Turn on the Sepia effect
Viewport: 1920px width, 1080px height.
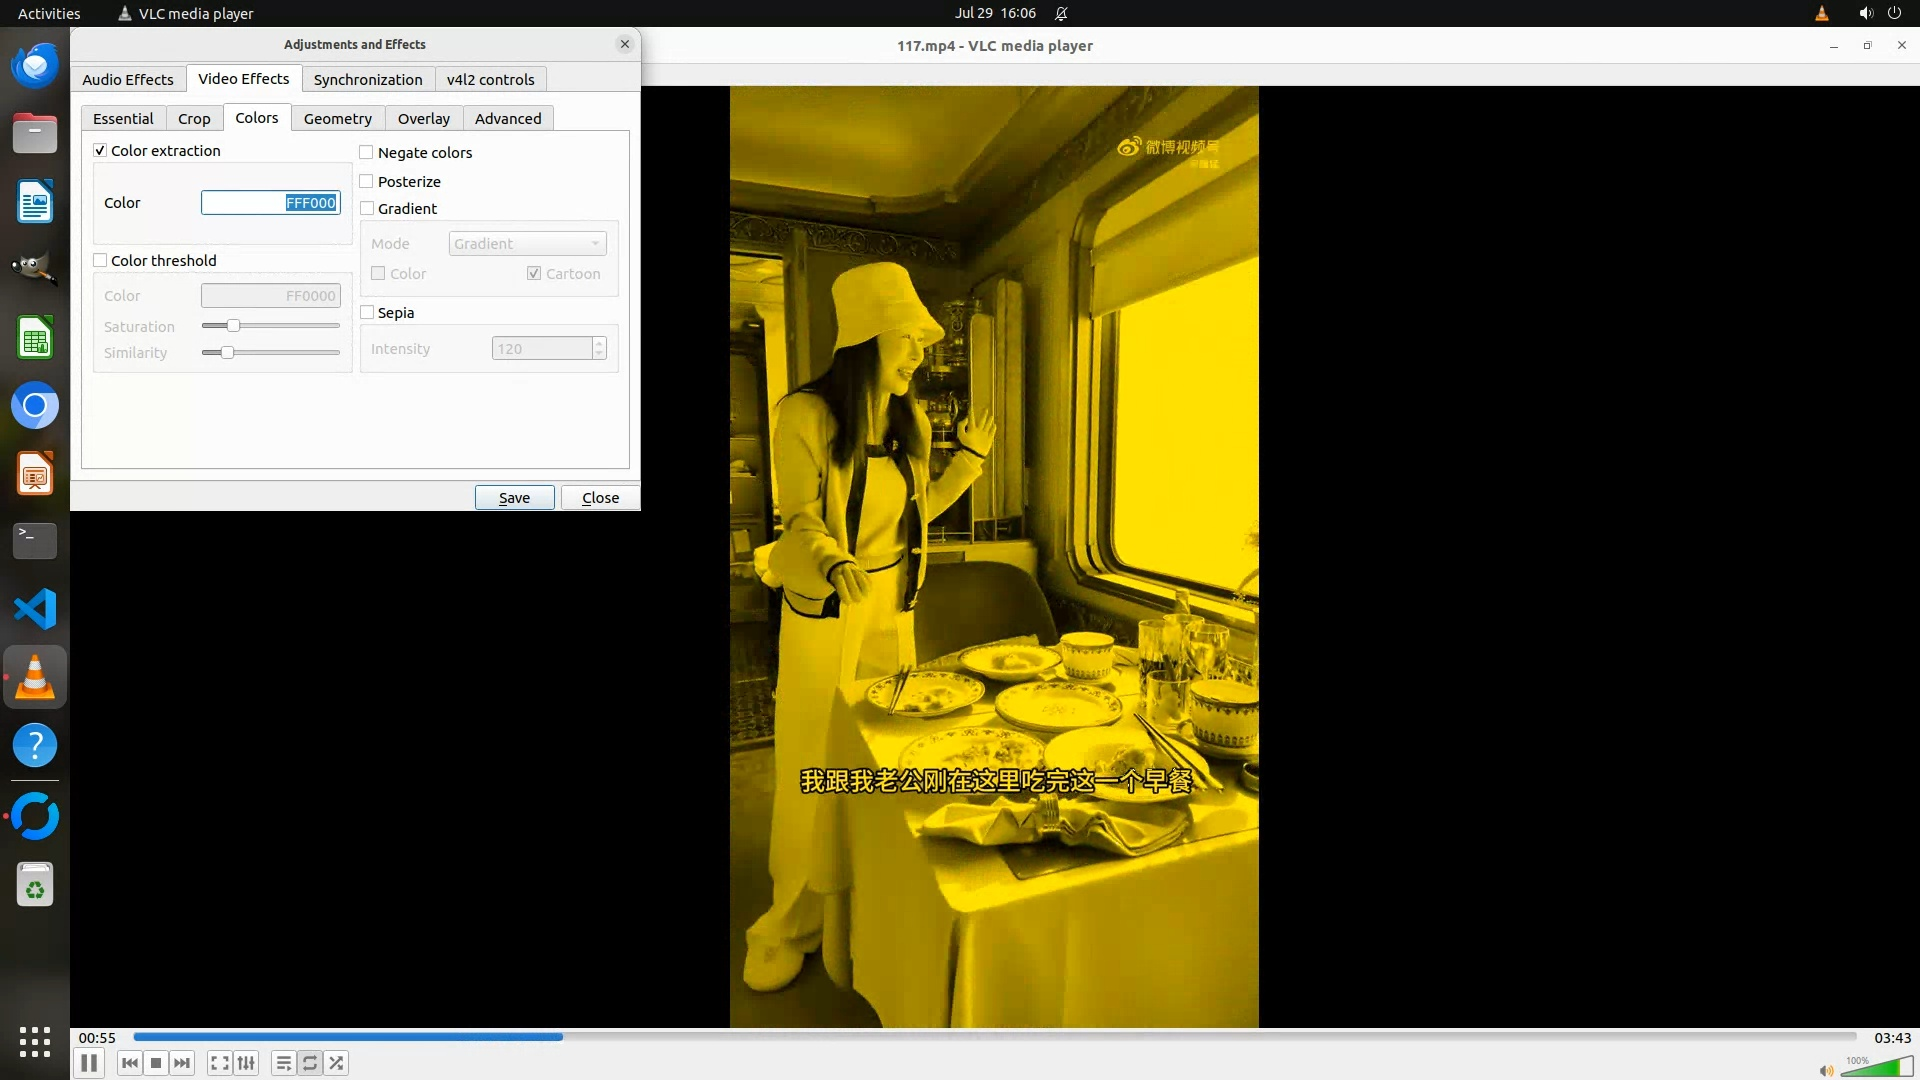pos(367,313)
